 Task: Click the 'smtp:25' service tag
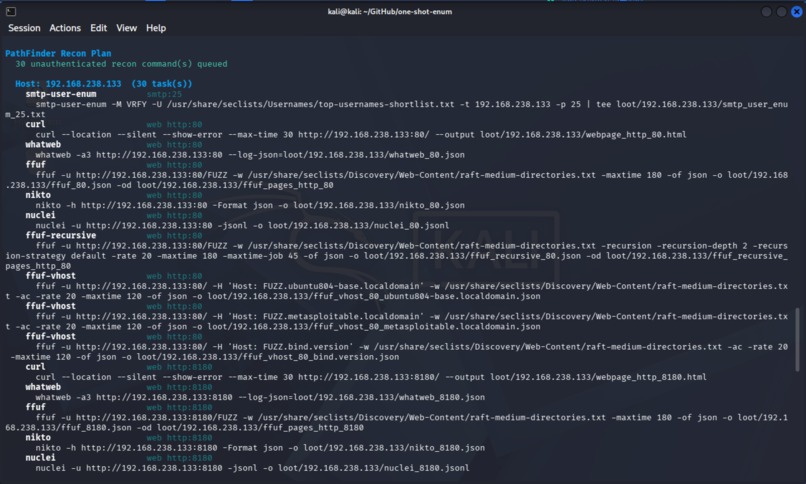(x=164, y=94)
